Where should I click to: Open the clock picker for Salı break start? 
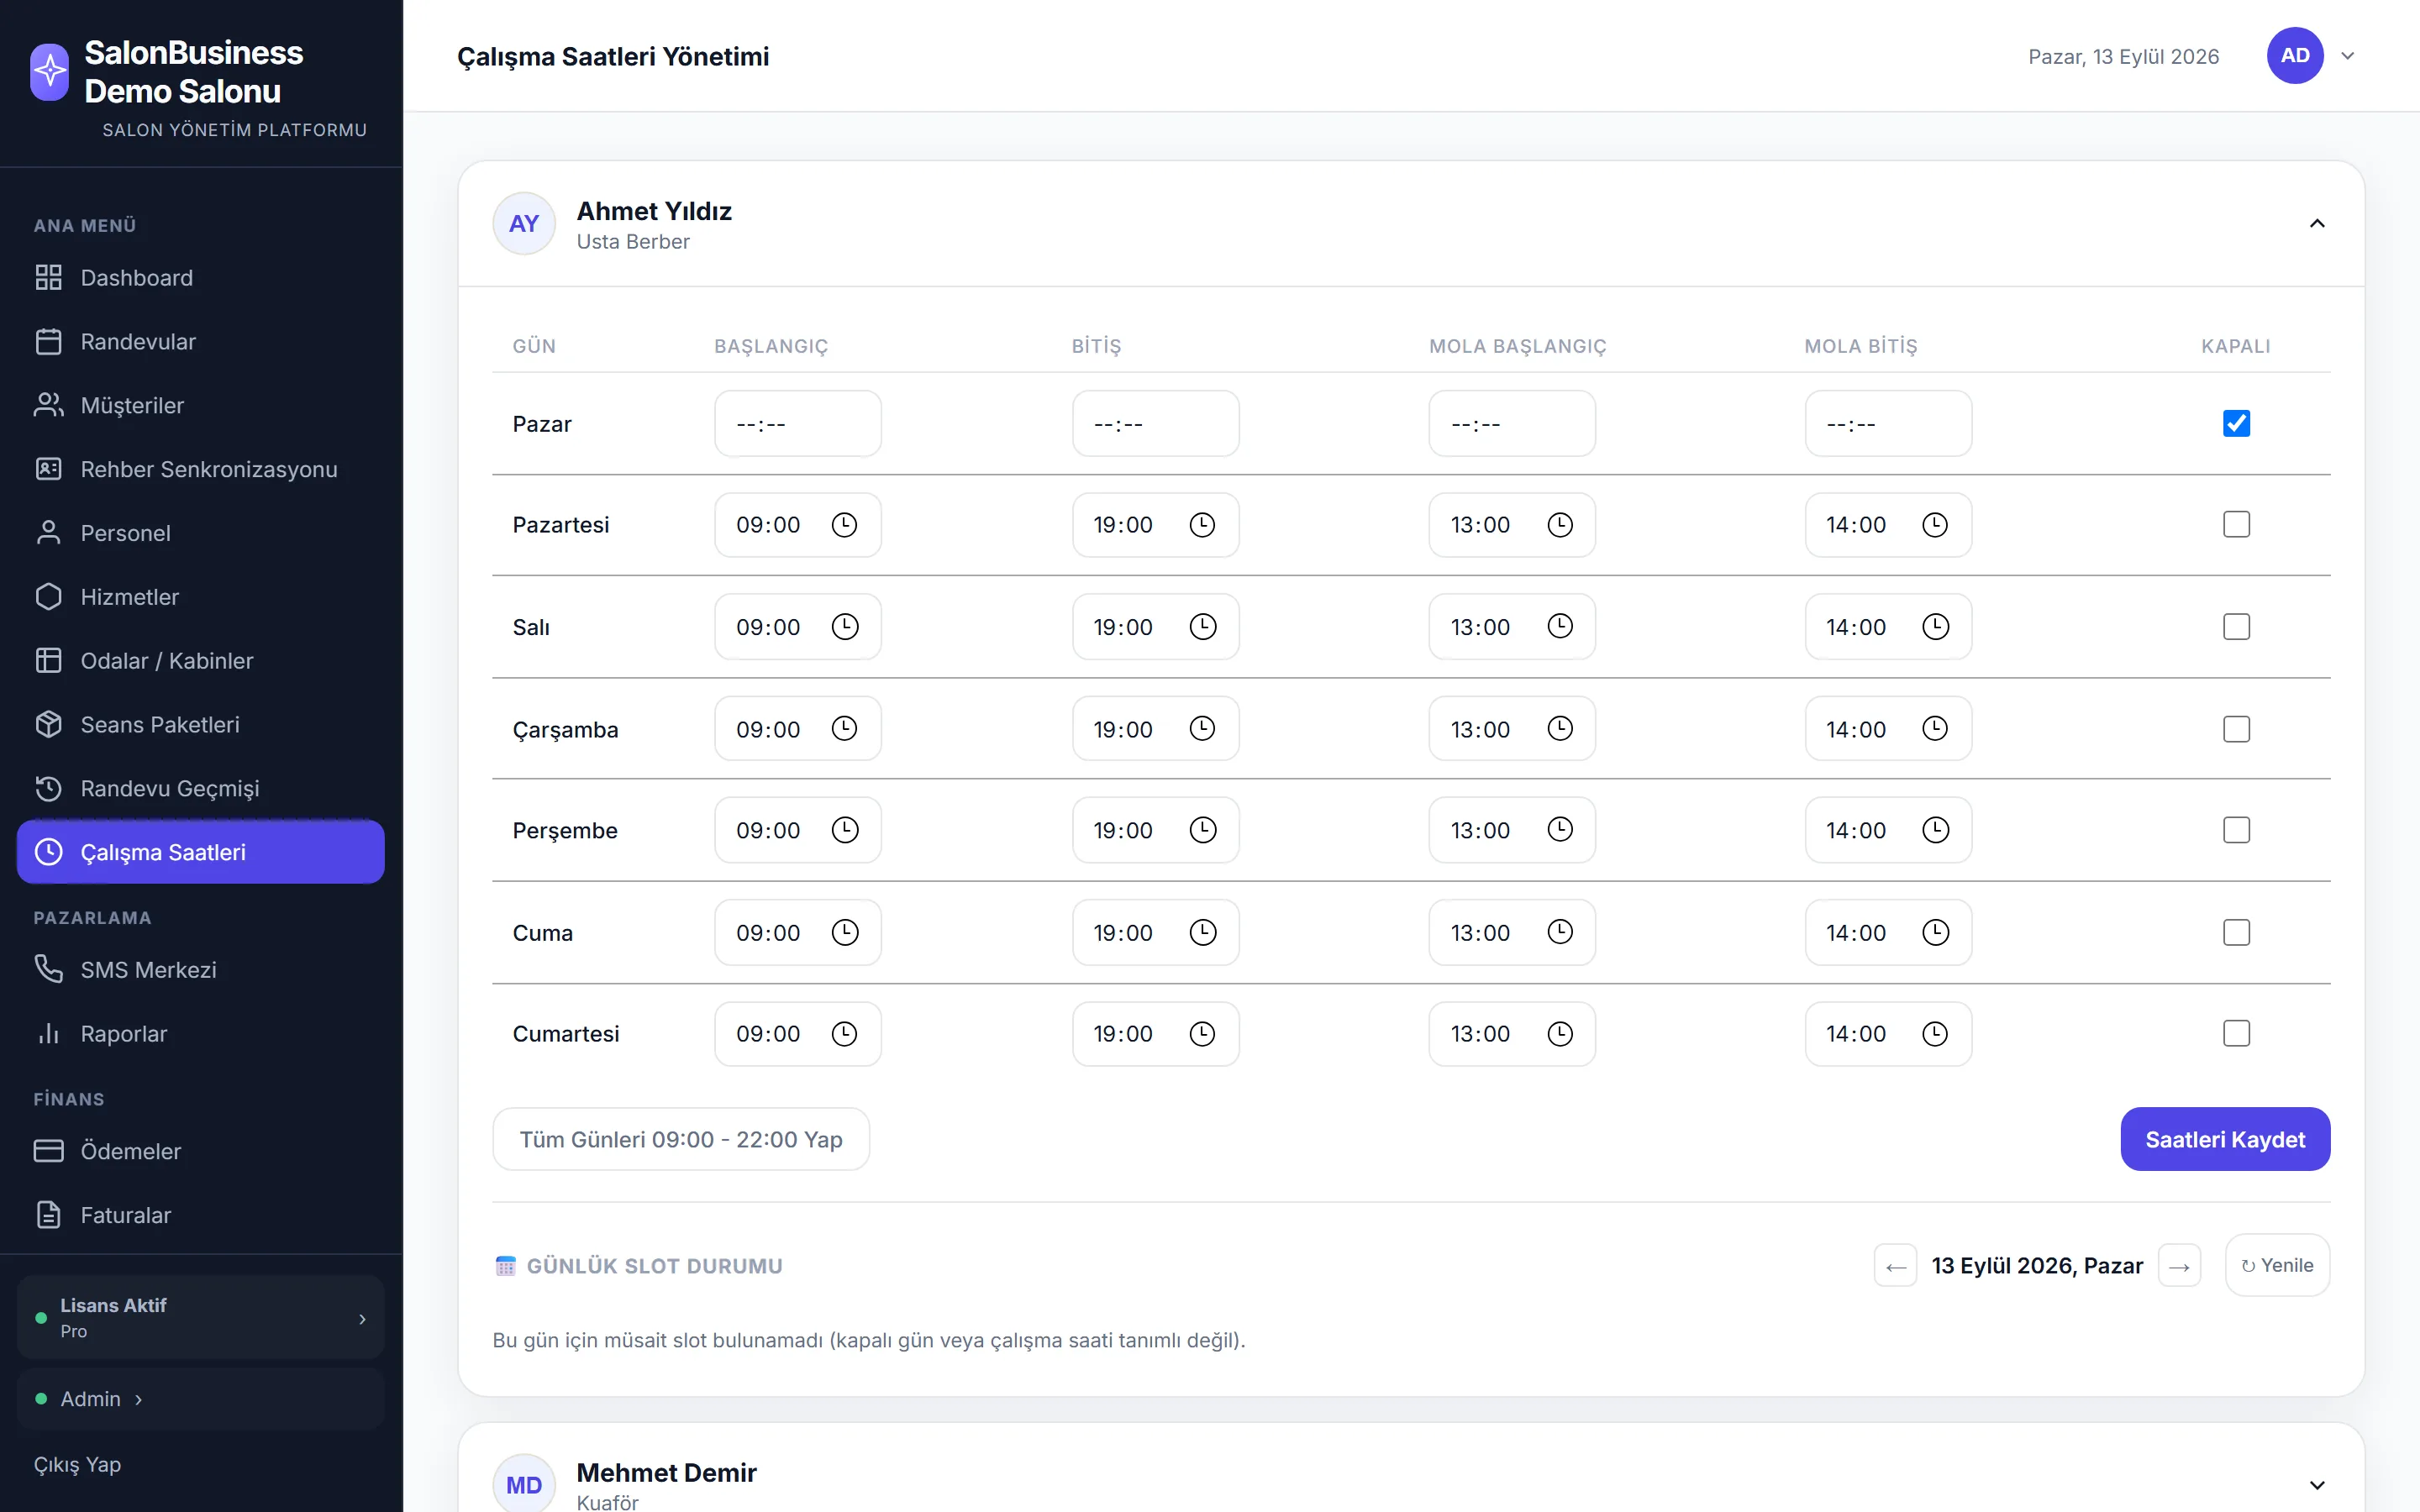click(x=1560, y=627)
